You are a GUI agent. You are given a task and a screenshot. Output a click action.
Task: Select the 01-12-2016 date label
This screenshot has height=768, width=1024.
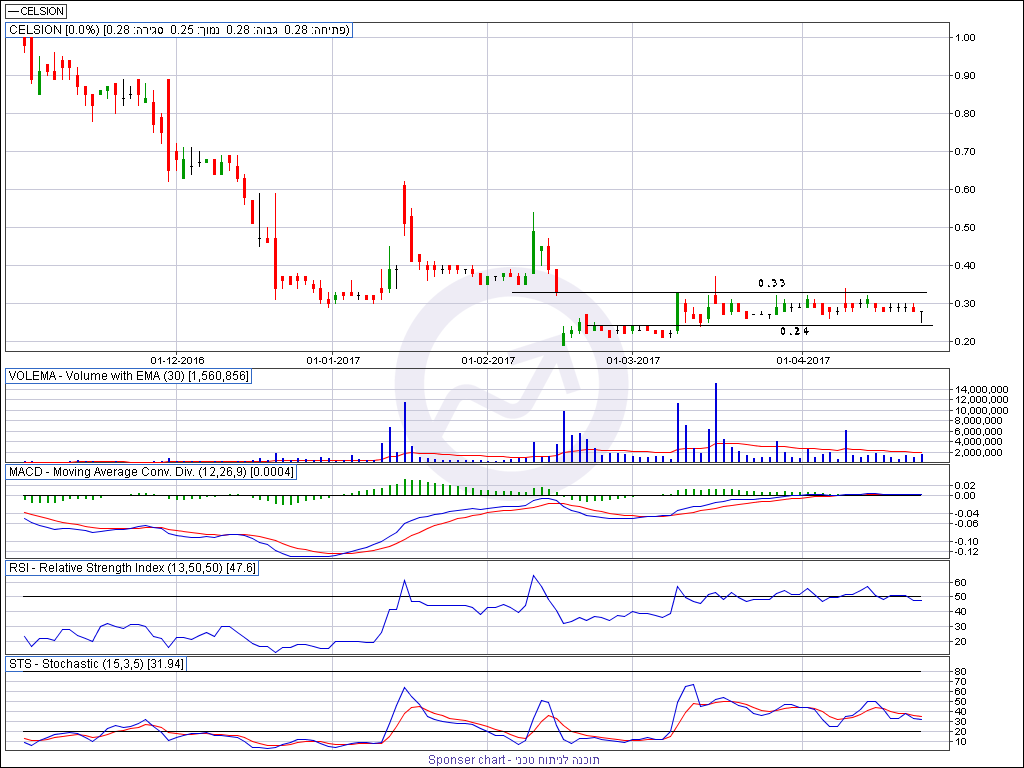pos(177,360)
